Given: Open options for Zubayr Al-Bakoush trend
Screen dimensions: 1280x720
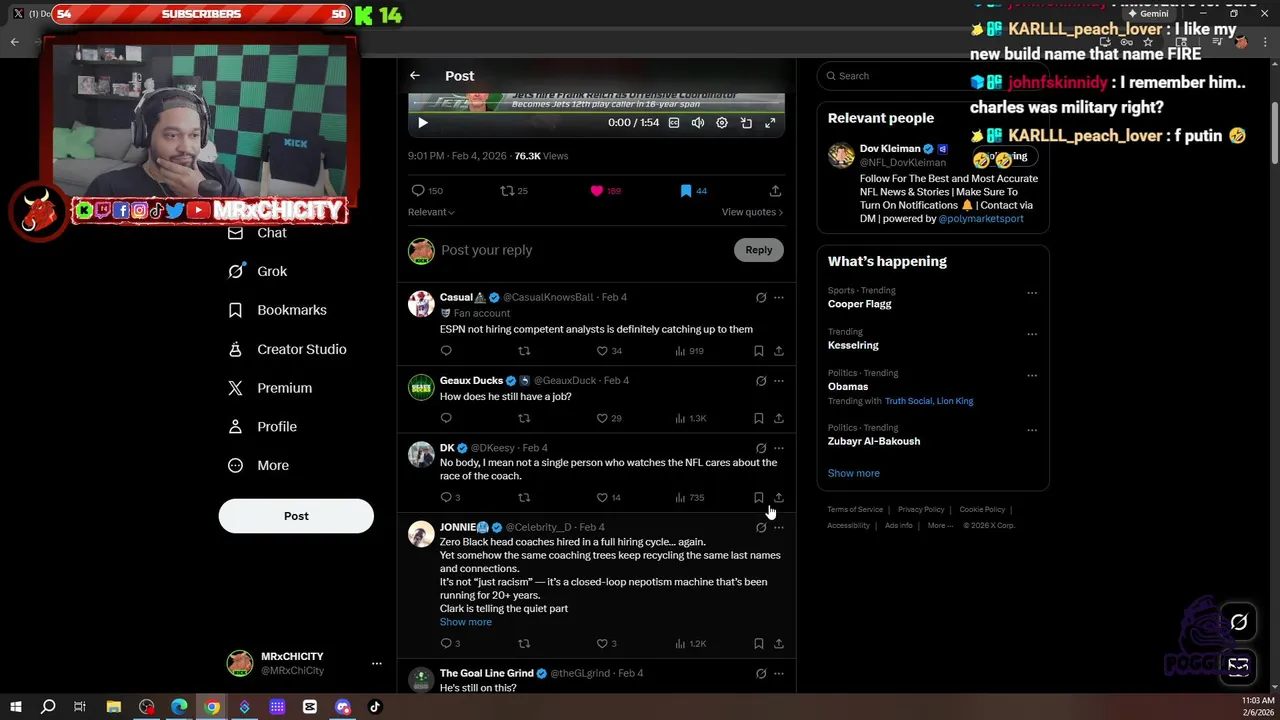Looking at the screenshot, I should (1032, 430).
